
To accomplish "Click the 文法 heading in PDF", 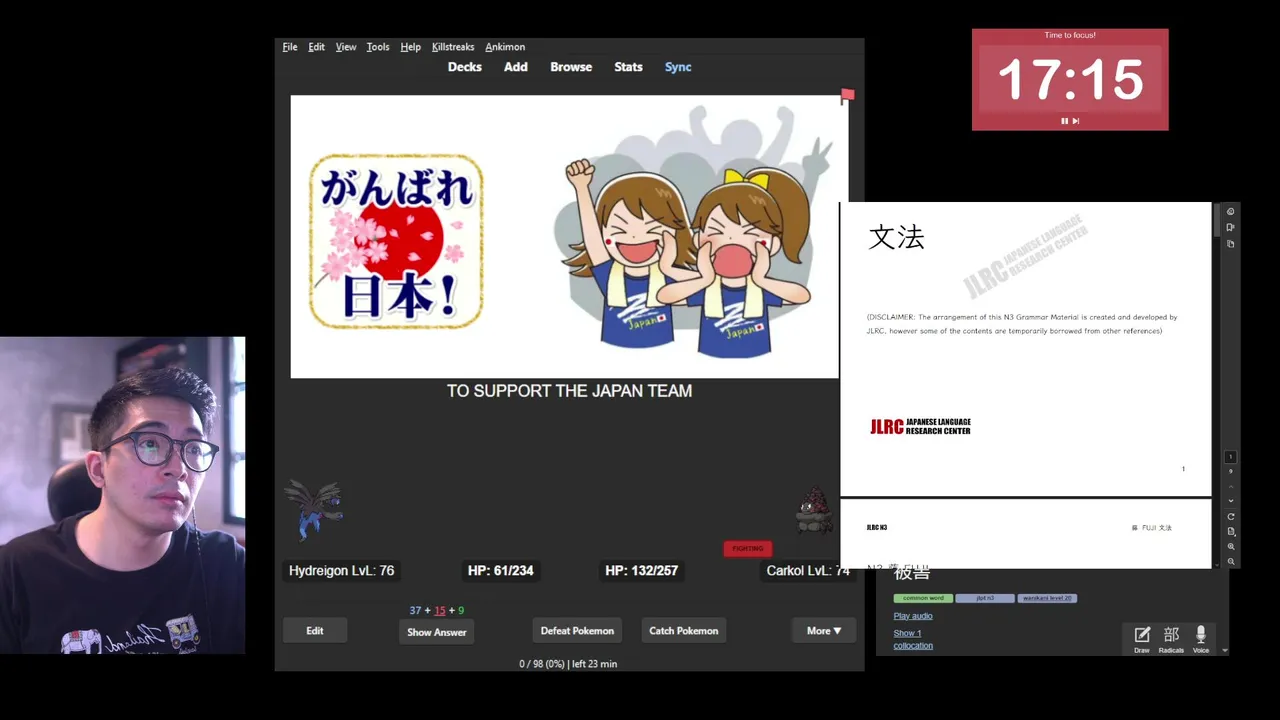I will [x=896, y=237].
